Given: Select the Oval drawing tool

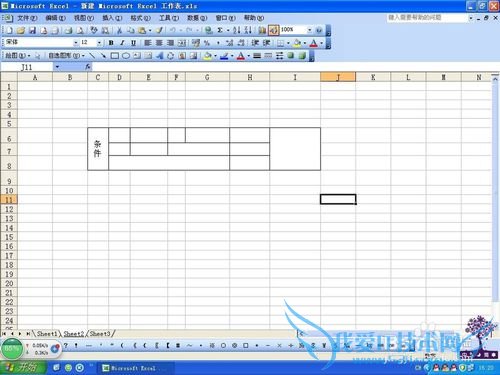Looking at the screenshot, I should 126,56.
